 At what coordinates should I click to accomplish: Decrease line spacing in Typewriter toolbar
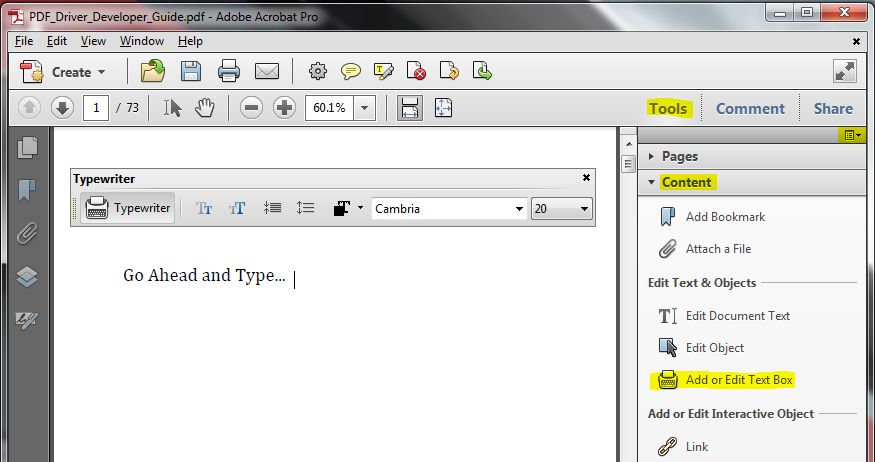(x=272, y=208)
